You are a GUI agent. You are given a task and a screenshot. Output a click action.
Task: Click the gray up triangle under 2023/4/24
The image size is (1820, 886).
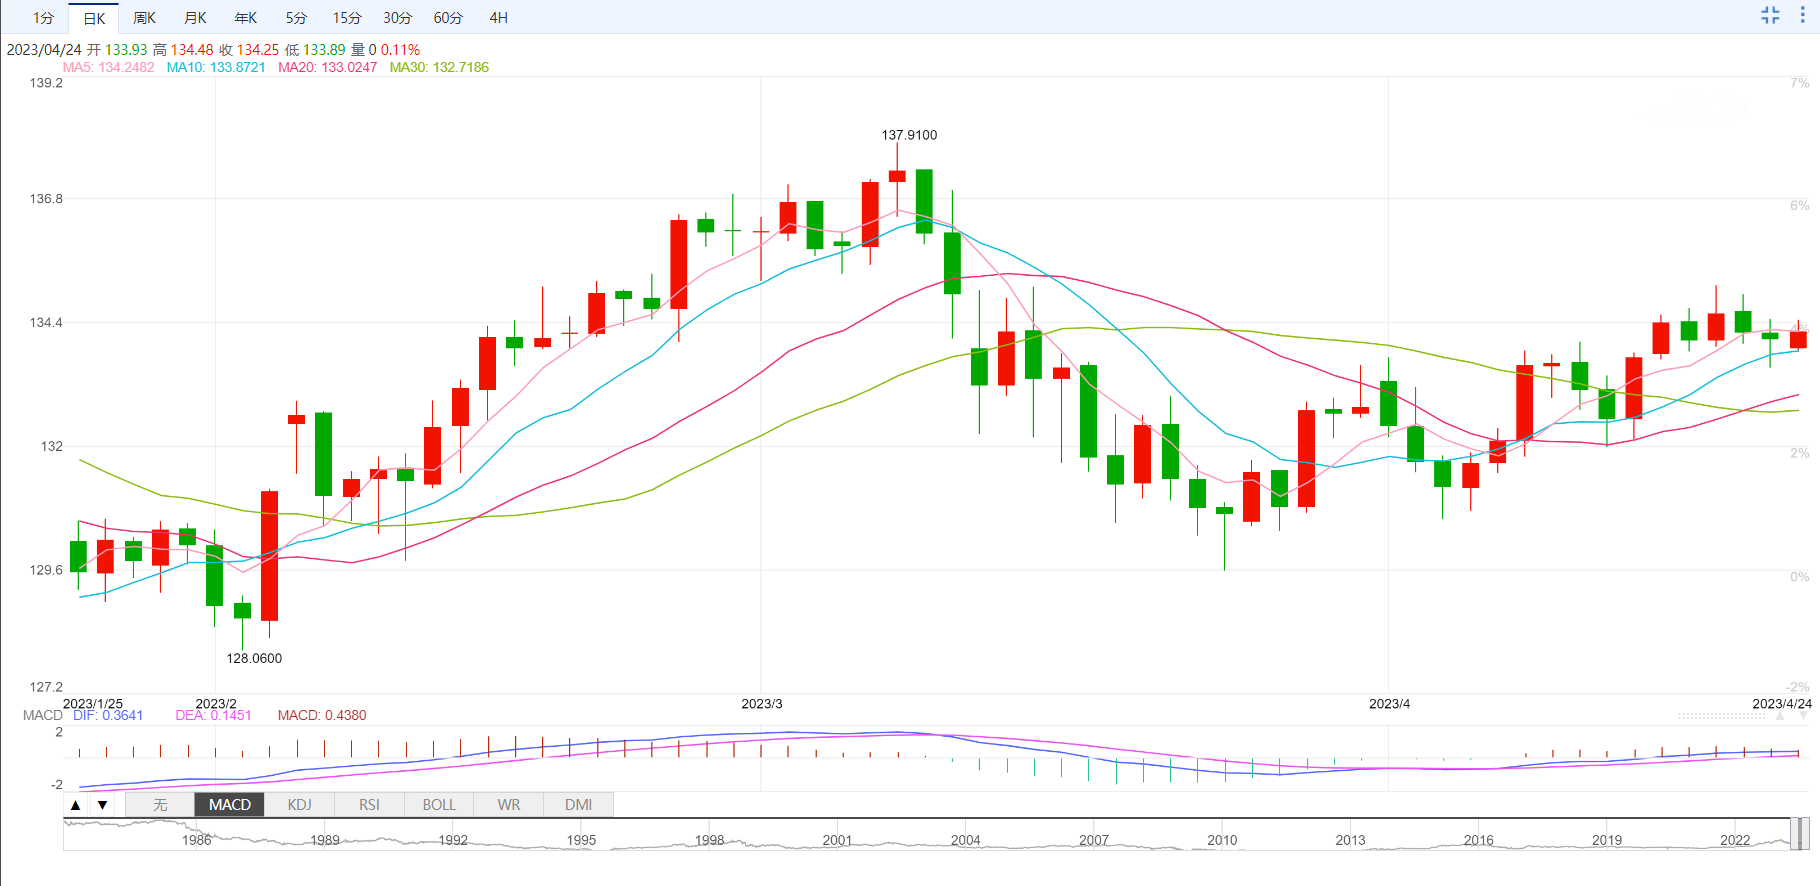[1779, 716]
